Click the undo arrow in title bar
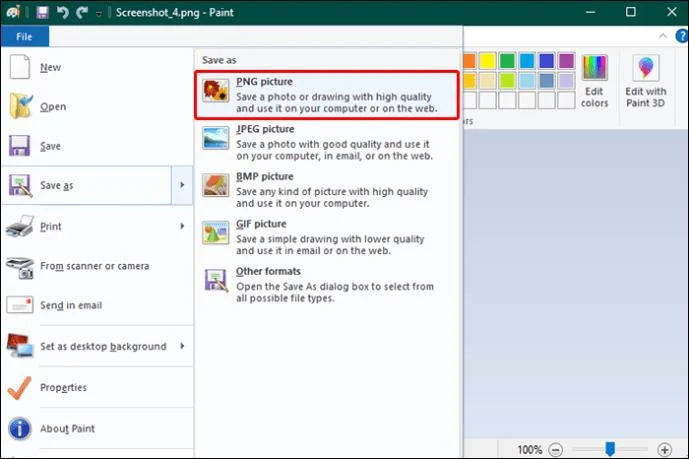The width and height of the screenshot is (689, 459). pos(63,12)
